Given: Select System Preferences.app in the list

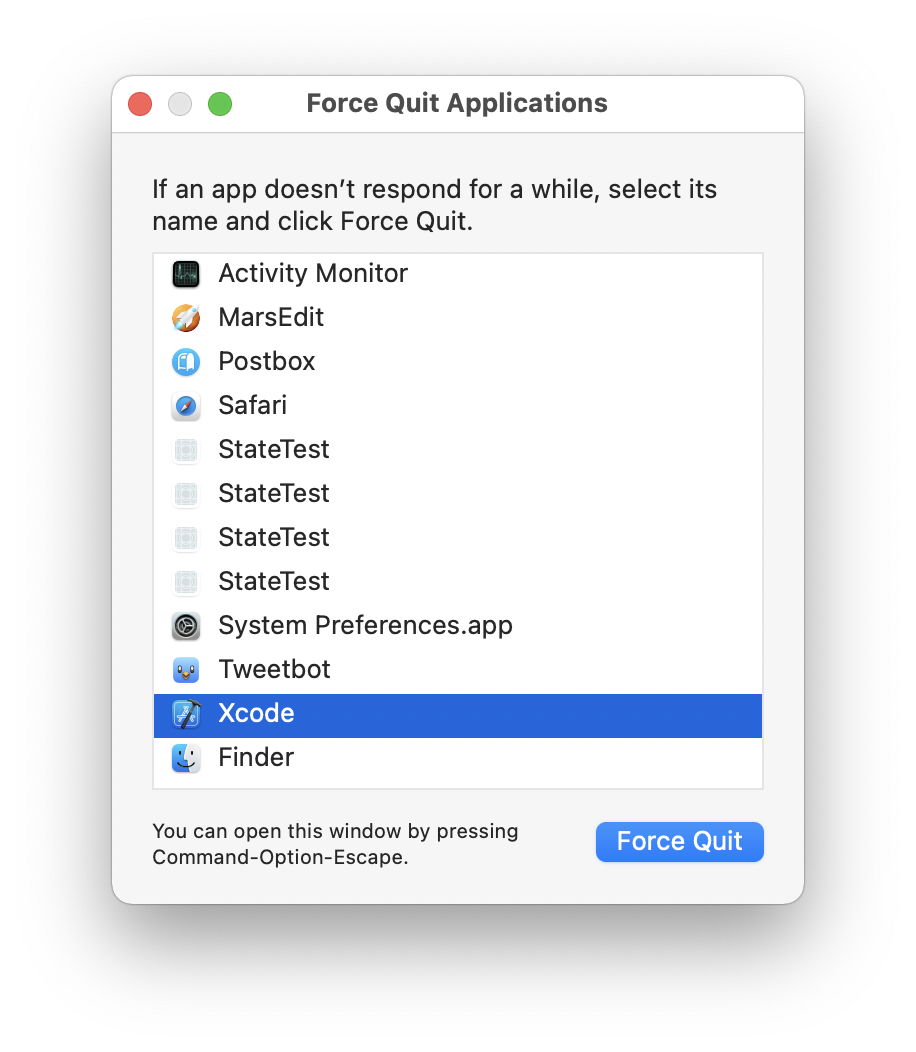Looking at the screenshot, I should [x=365, y=625].
